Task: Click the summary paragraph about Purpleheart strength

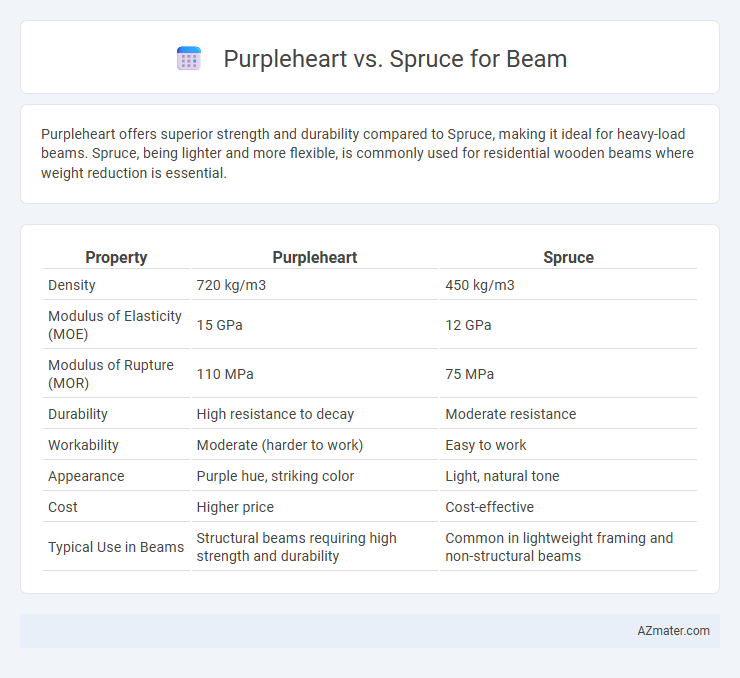Action: point(367,153)
